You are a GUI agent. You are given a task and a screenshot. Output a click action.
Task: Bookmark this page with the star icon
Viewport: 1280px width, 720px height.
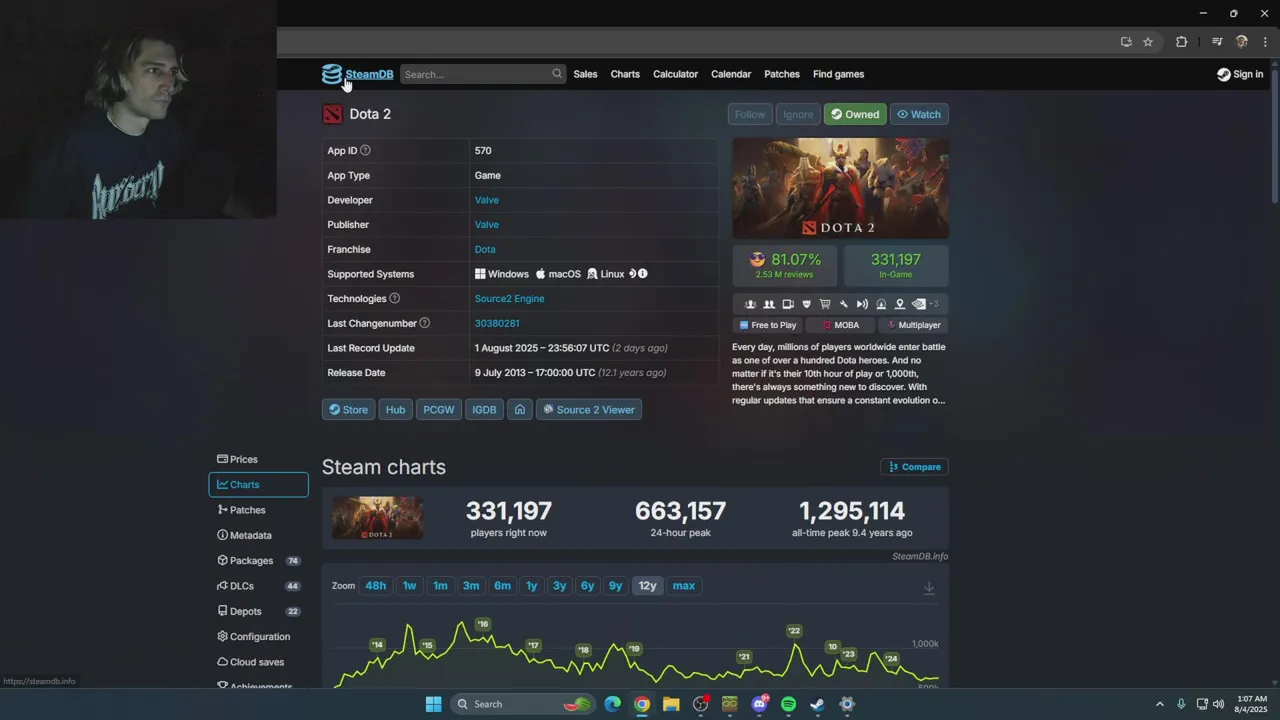[x=1148, y=42]
